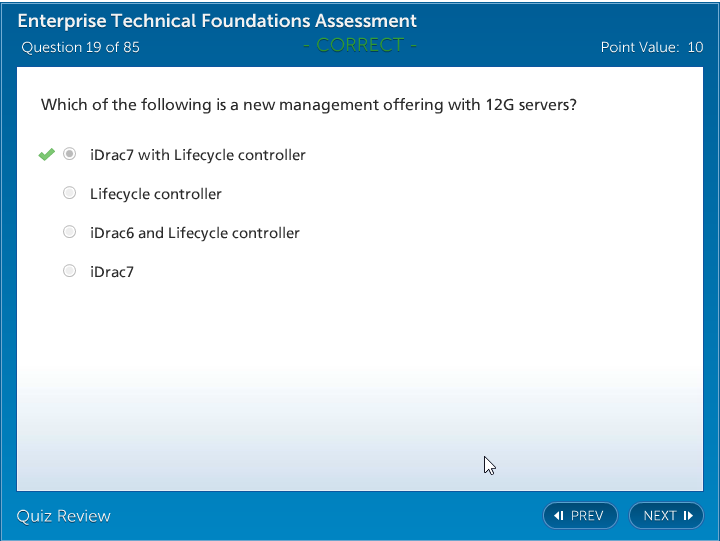Image resolution: width=720 pixels, height=541 pixels.
Task: Go back with the PREV button
Action: [580, 516]
